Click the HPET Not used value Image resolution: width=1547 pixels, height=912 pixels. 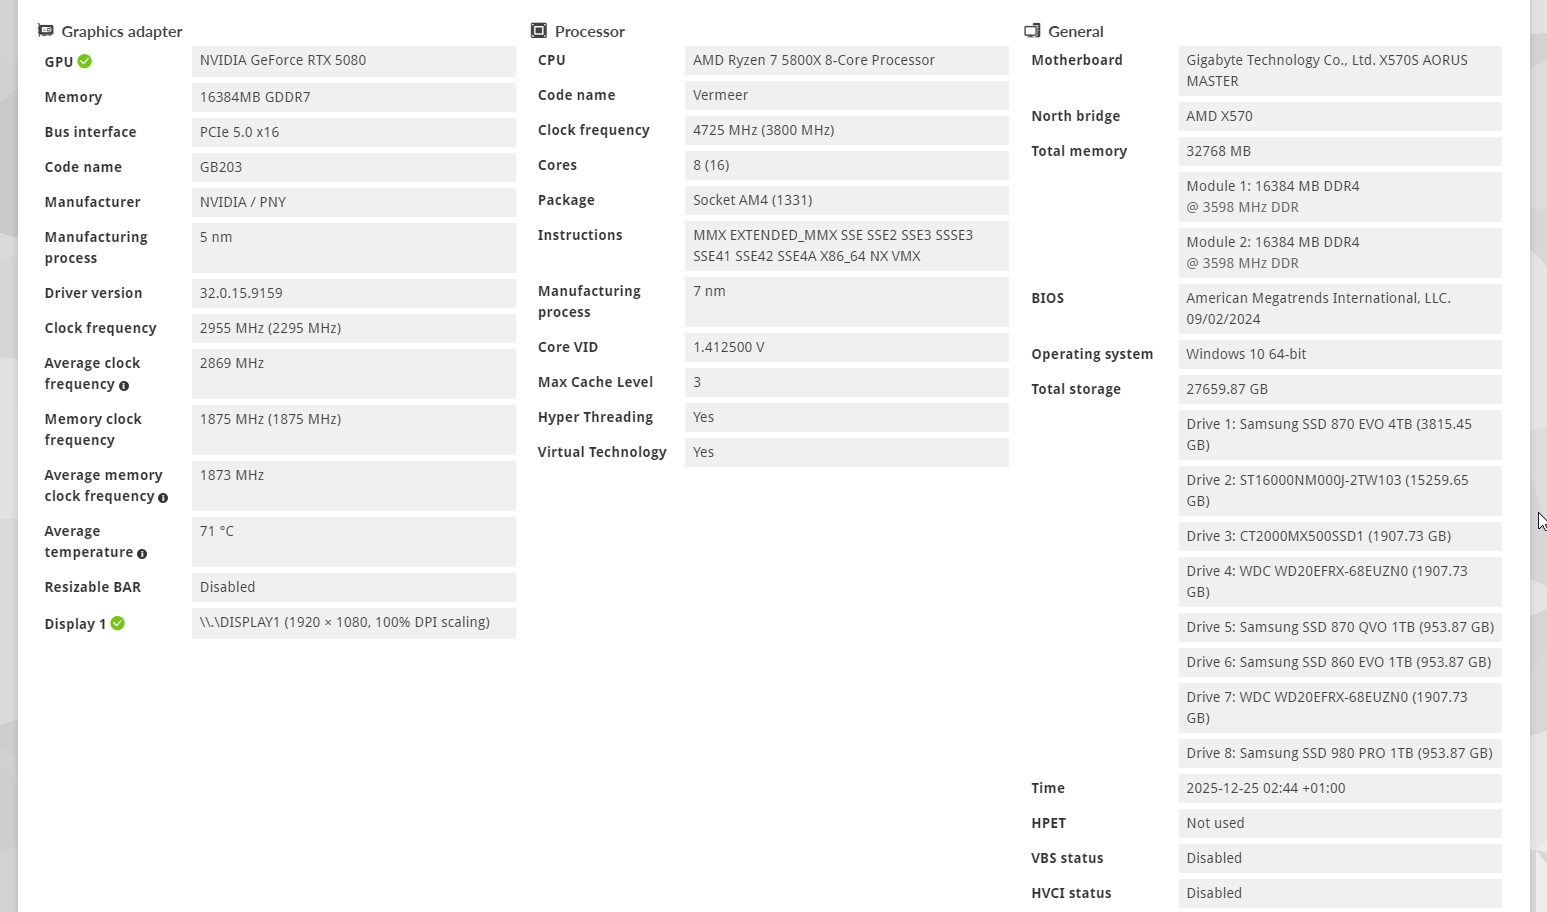(1340, 823)
